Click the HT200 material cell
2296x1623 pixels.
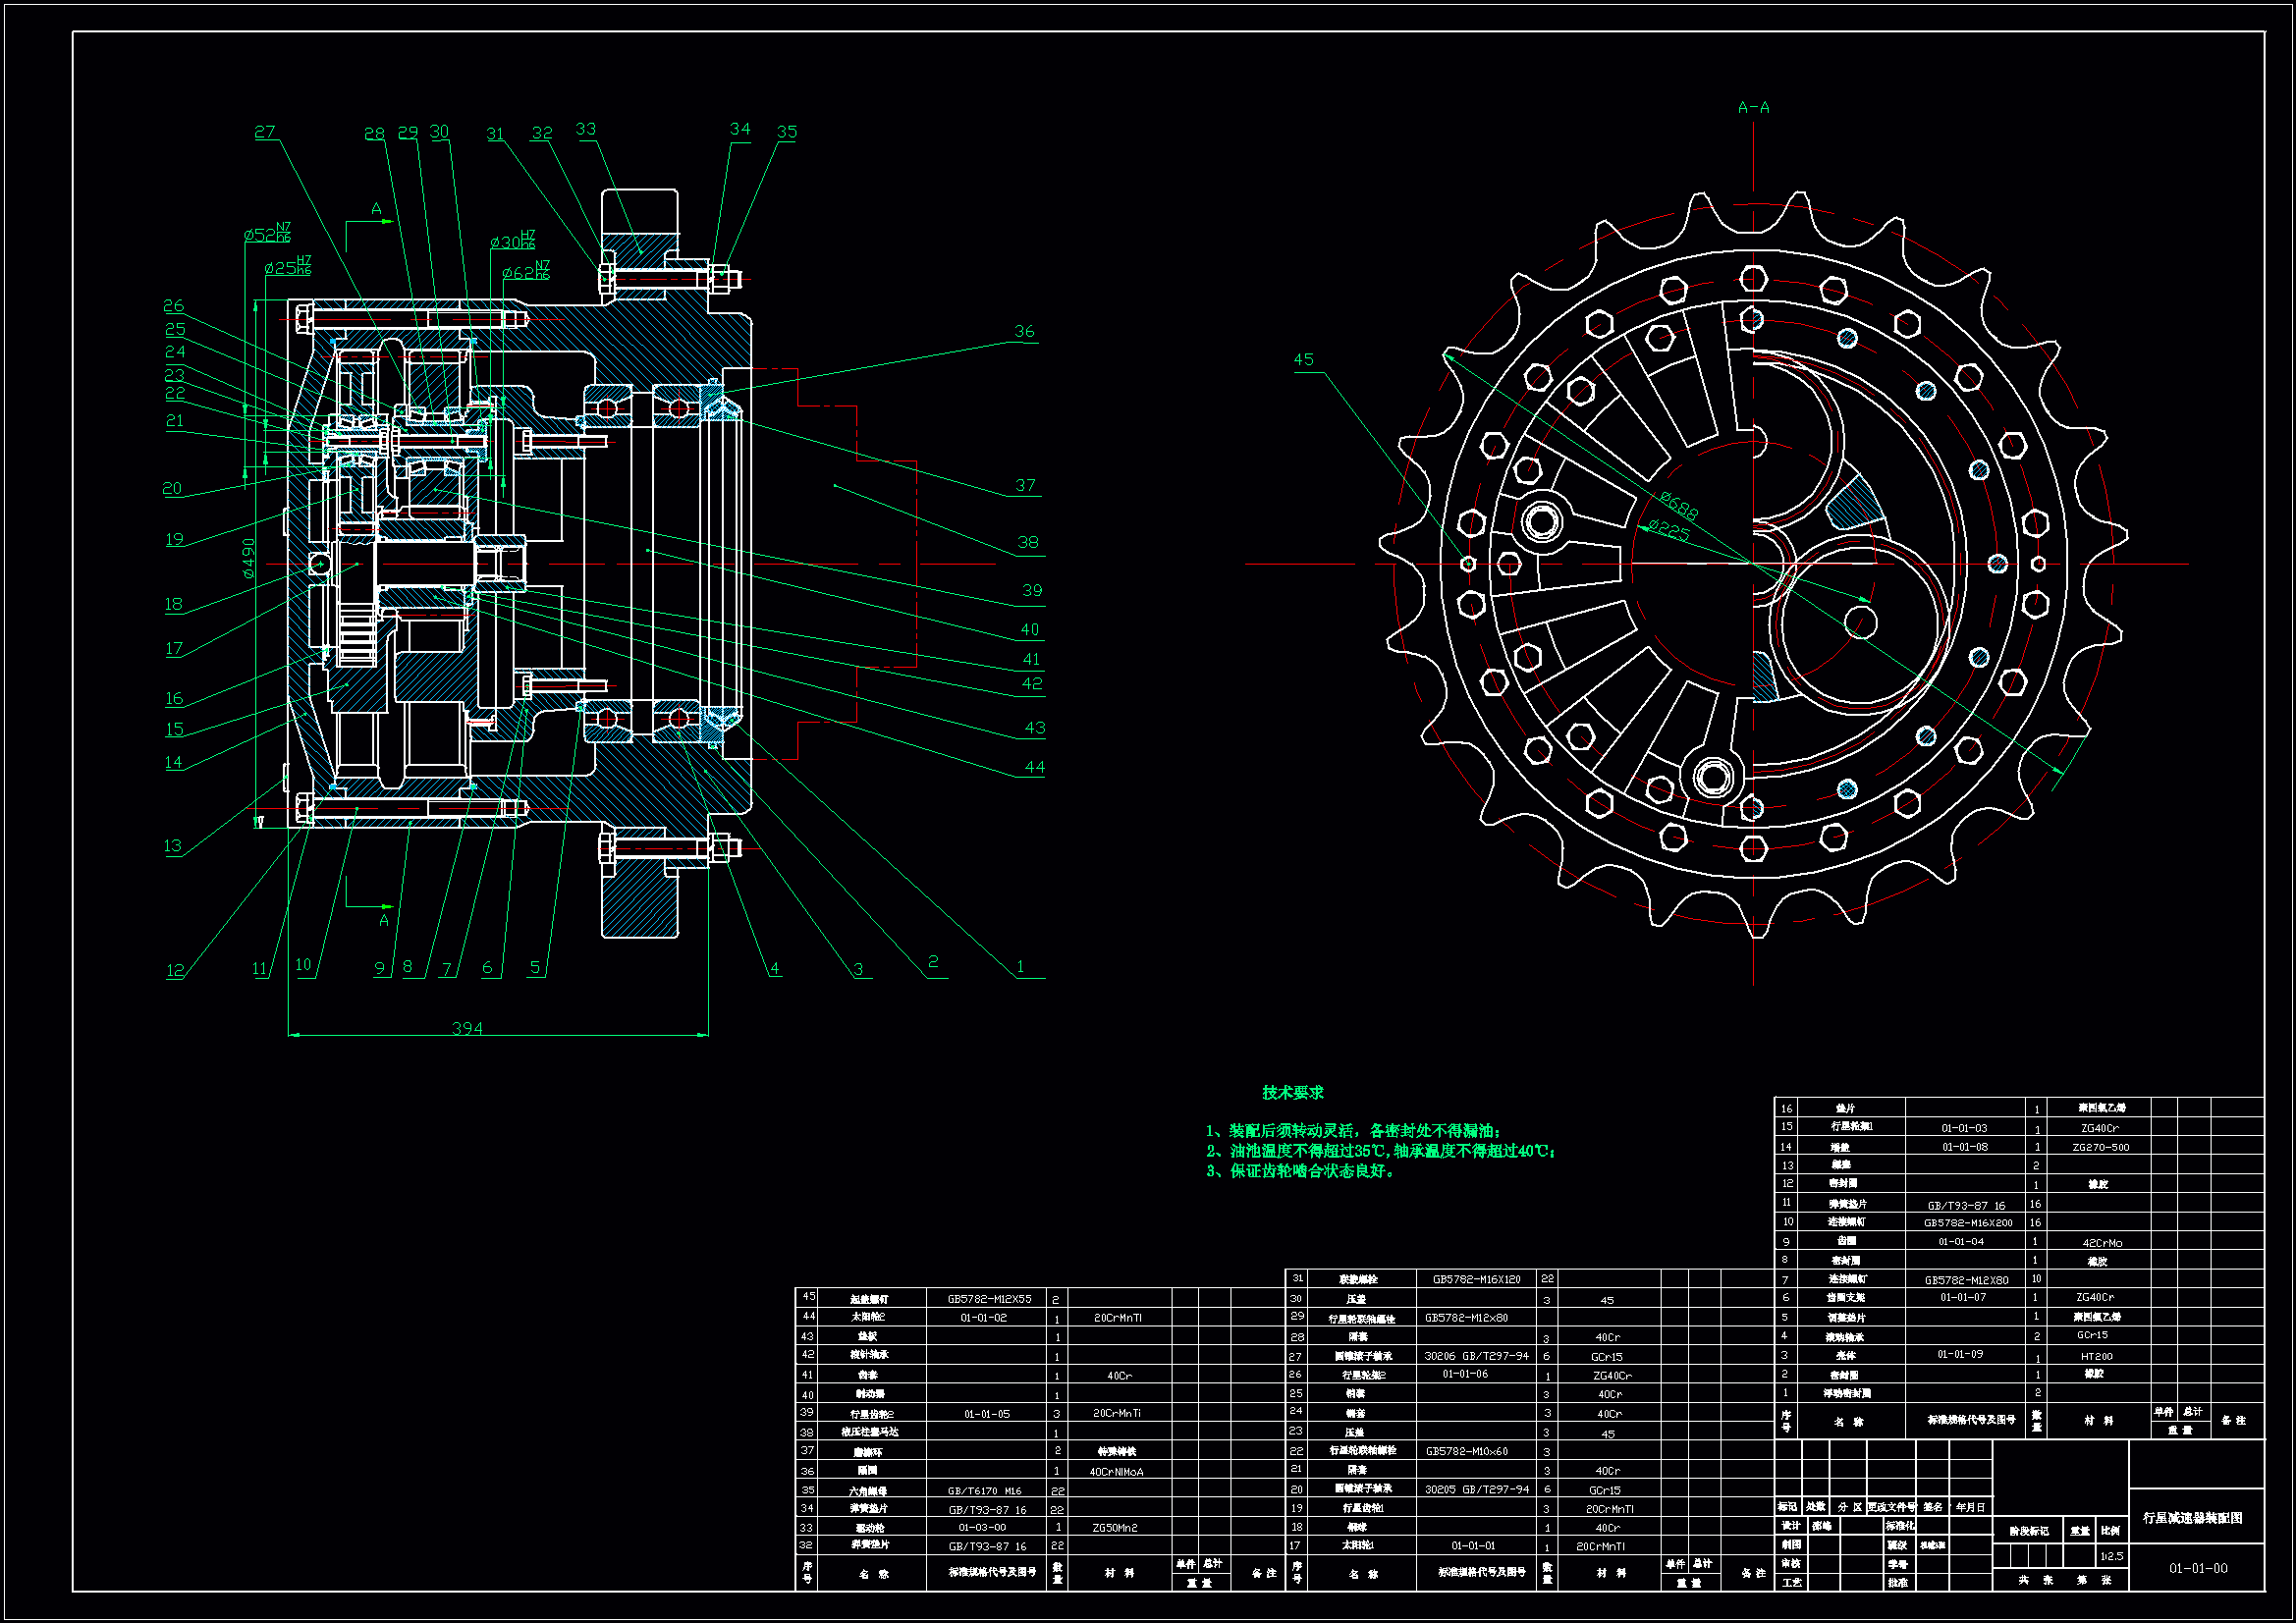click(x=2096, y=1356)
